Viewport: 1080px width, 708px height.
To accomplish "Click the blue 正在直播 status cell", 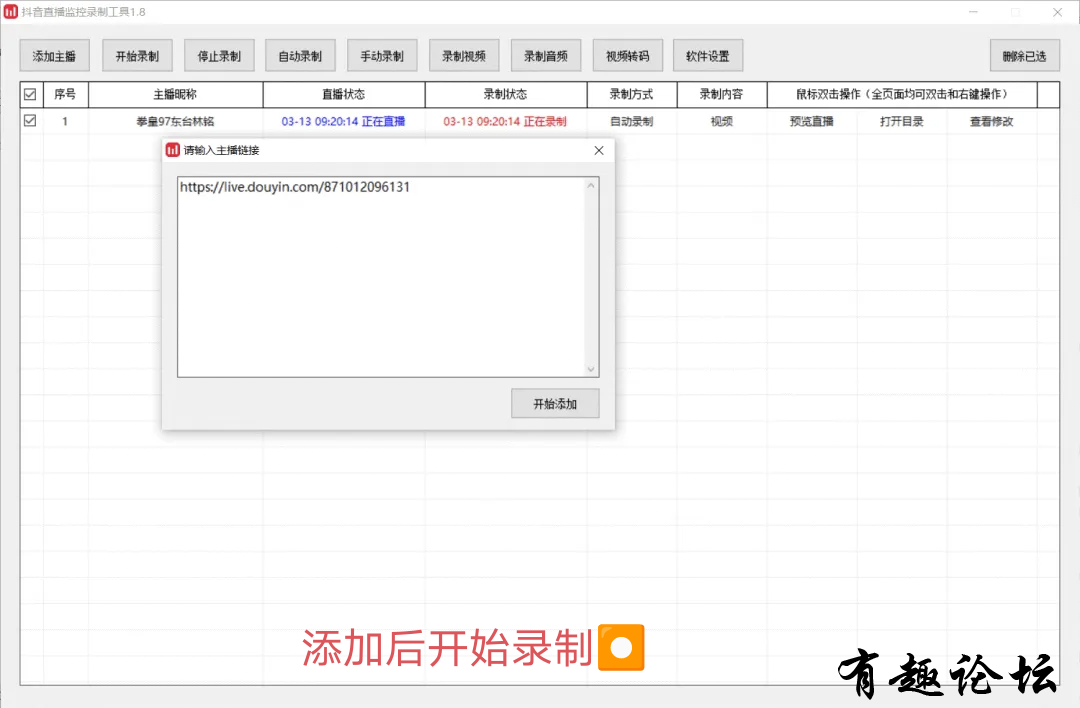I will 343,121.
